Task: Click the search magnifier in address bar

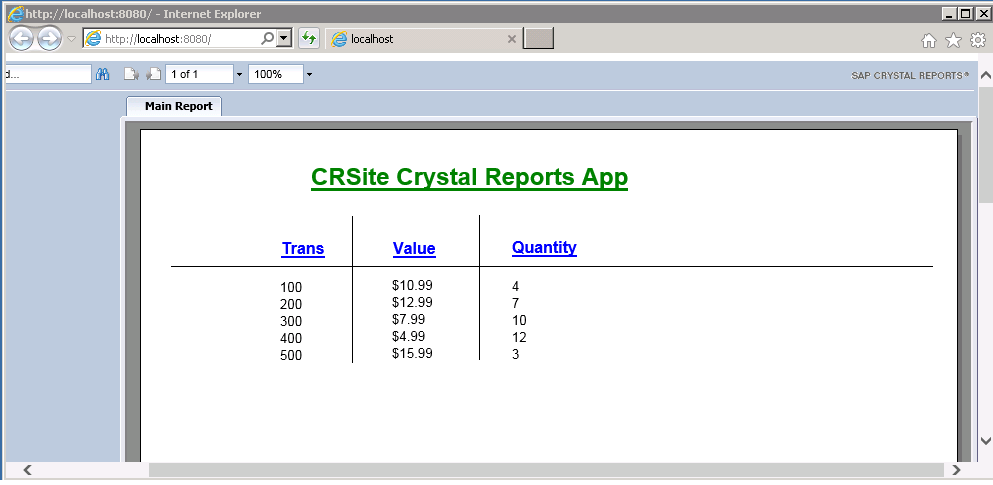Action: [x=268, y=38]
